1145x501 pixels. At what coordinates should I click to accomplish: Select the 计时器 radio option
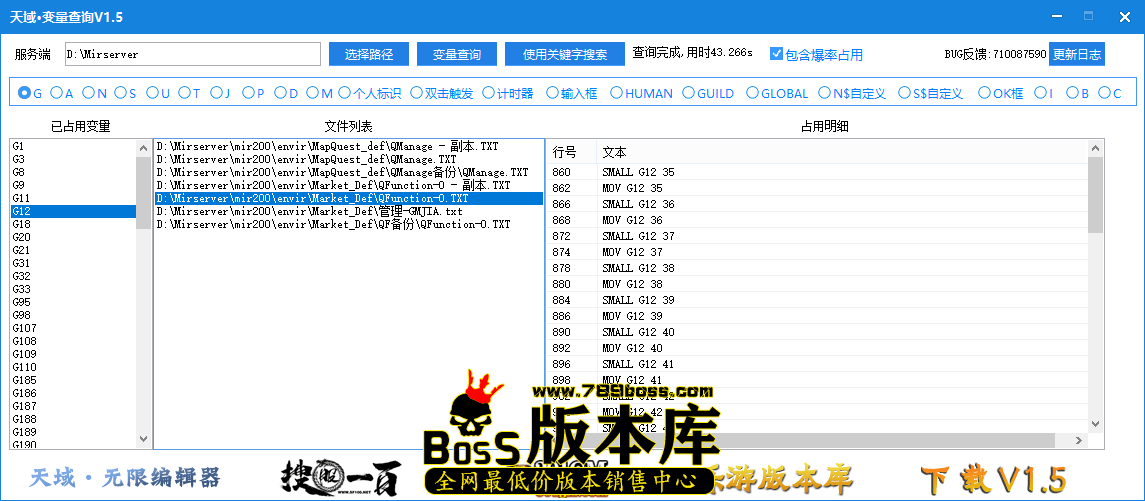point(508,93)
